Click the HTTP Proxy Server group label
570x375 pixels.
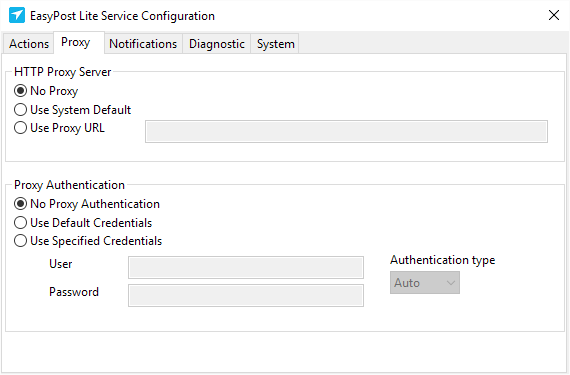pyautogui.click(x=63, y=72)
